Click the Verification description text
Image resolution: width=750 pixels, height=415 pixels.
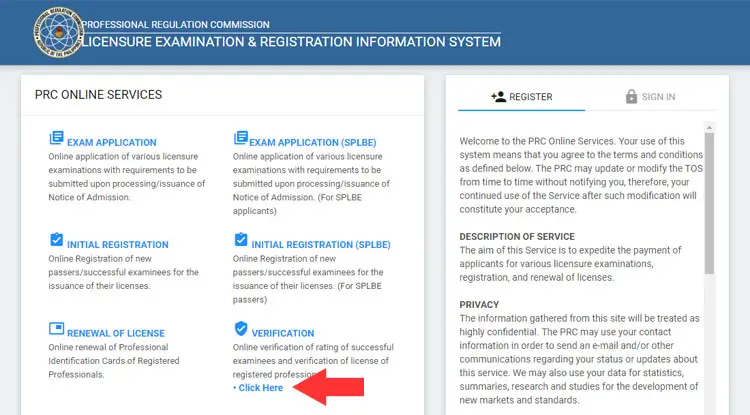coord(313,361)
